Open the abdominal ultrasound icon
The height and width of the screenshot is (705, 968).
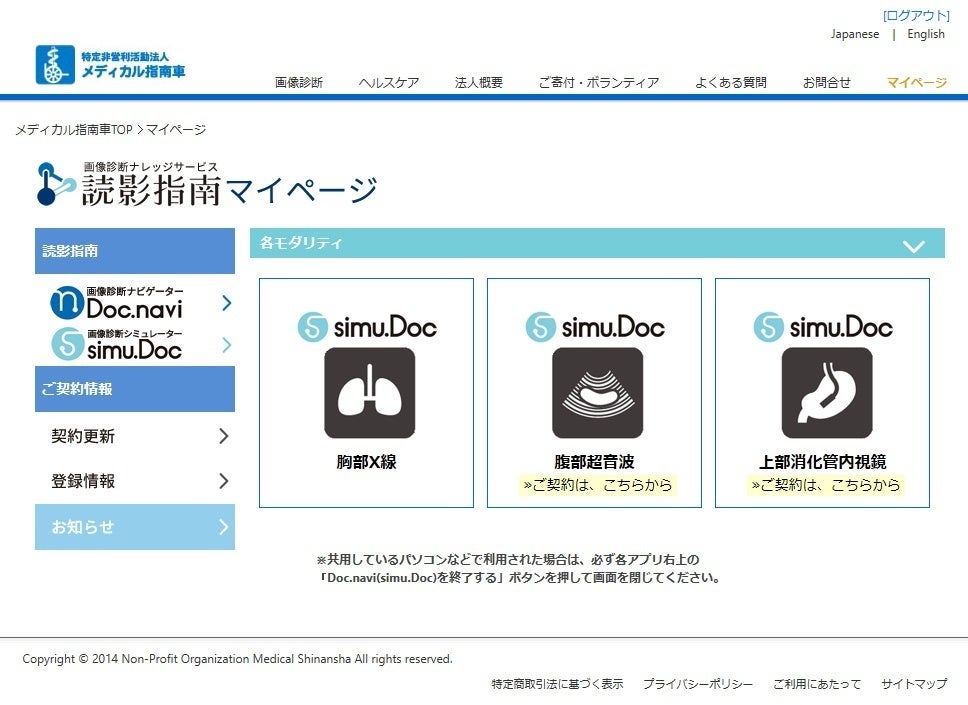597,393
